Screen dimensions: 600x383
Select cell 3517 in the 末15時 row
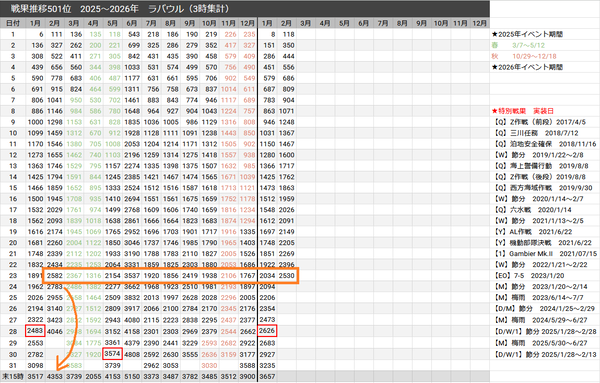click(35, 376)
